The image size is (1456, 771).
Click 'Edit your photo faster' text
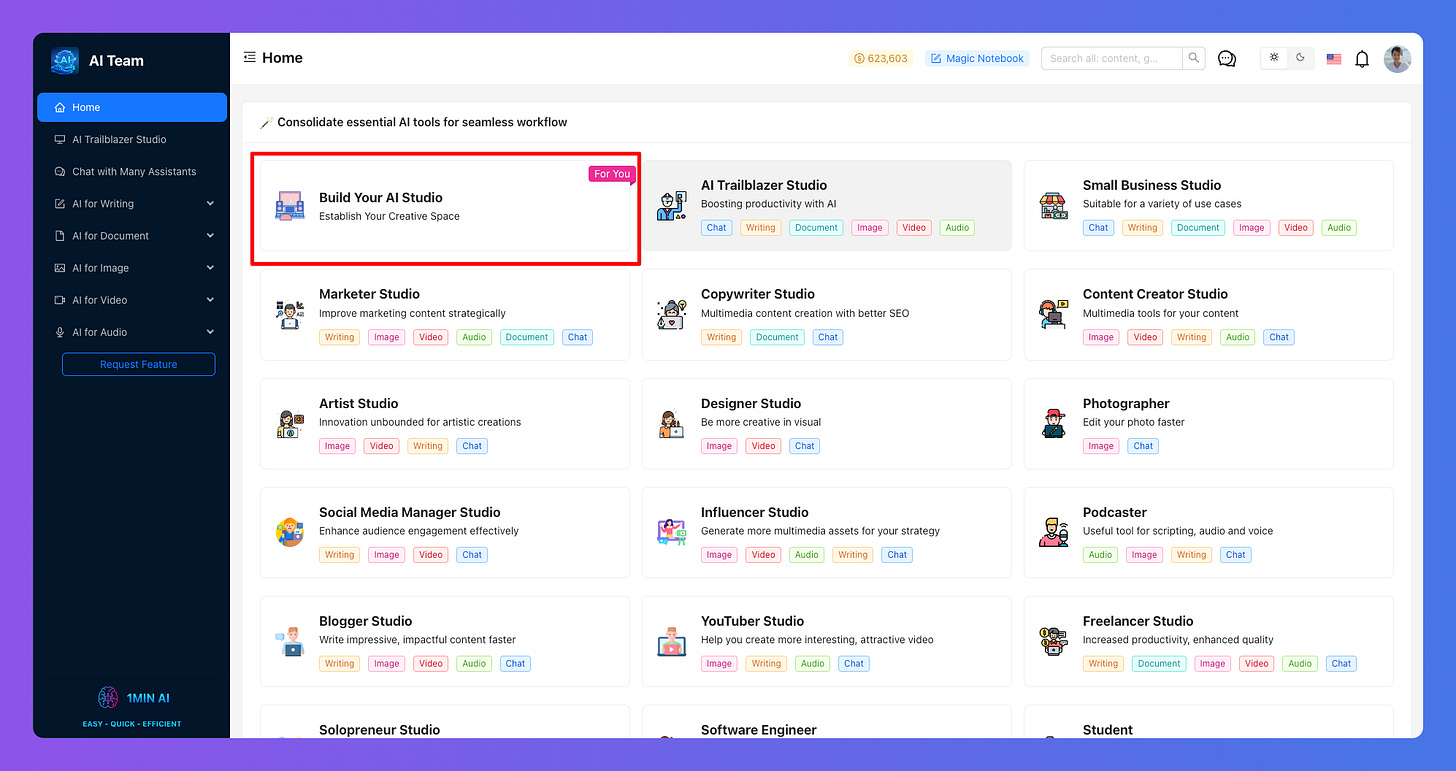[1133, 422]
